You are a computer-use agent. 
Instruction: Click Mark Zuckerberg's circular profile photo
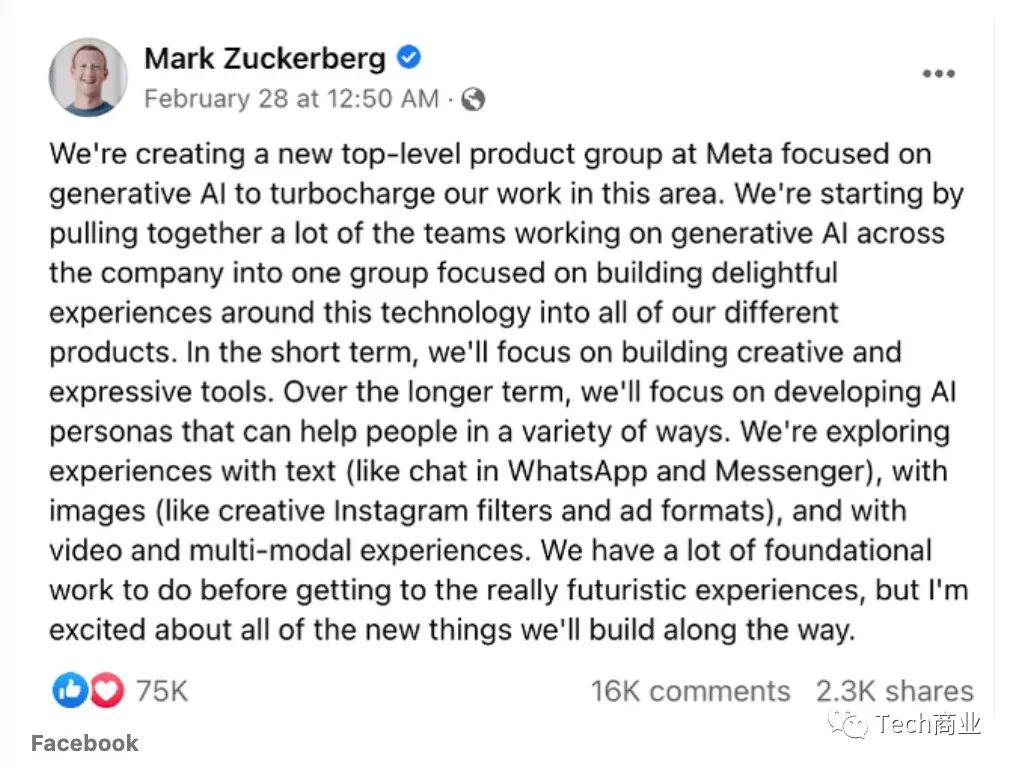pos(87,76)
